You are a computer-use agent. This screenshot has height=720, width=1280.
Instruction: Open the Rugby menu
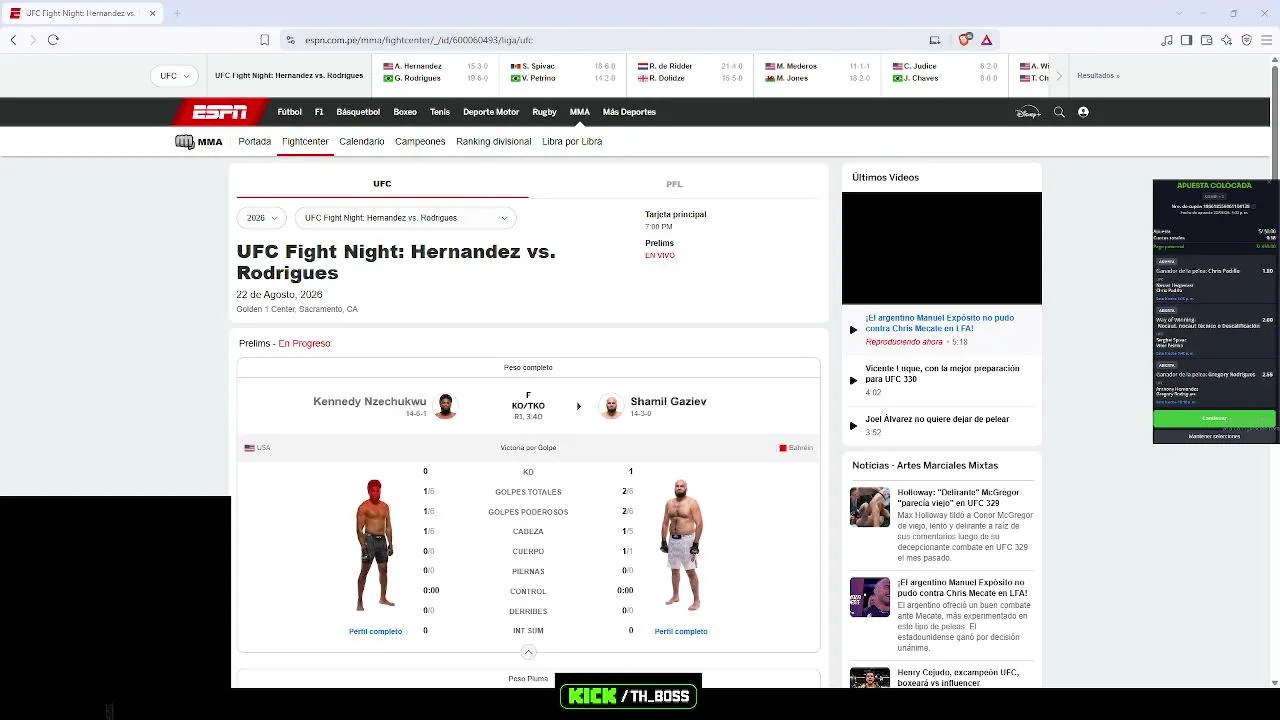pyautogui.click(x=544, y=112)
